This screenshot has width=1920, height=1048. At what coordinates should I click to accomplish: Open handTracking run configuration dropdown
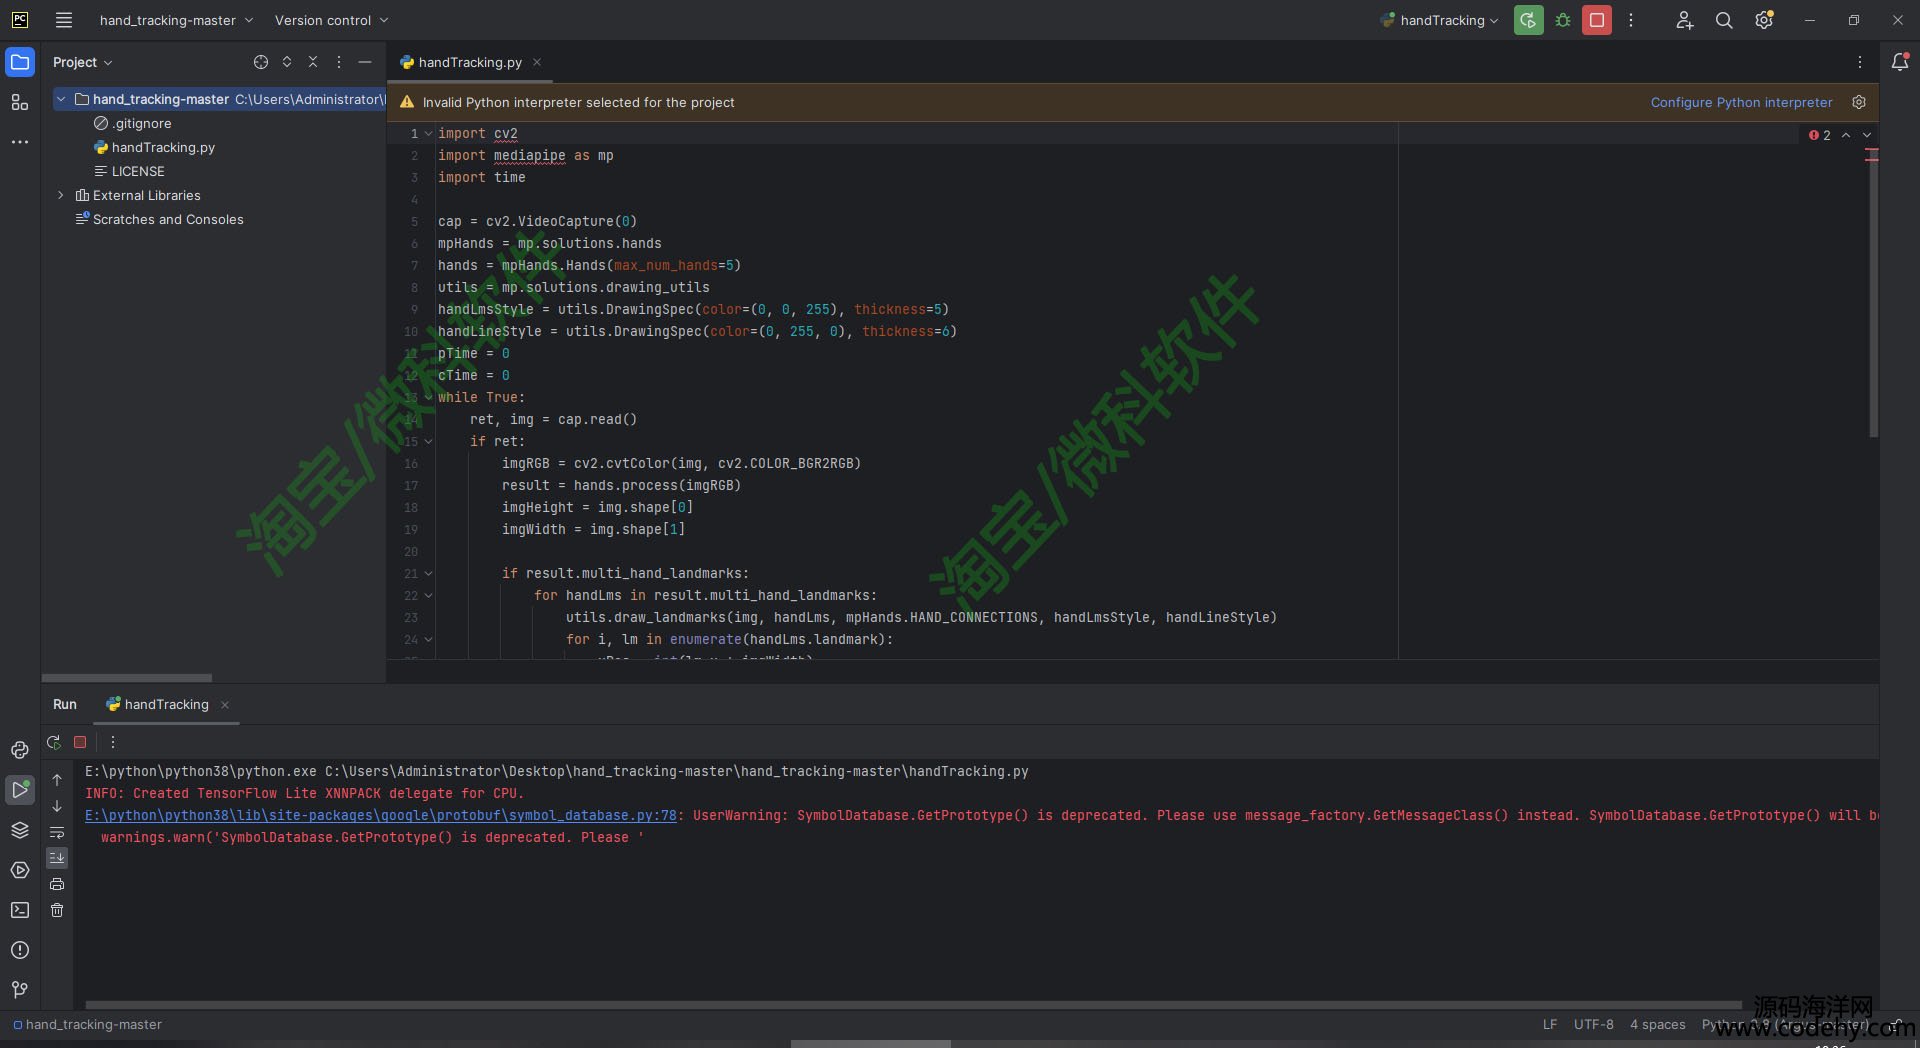[1439, 20]
